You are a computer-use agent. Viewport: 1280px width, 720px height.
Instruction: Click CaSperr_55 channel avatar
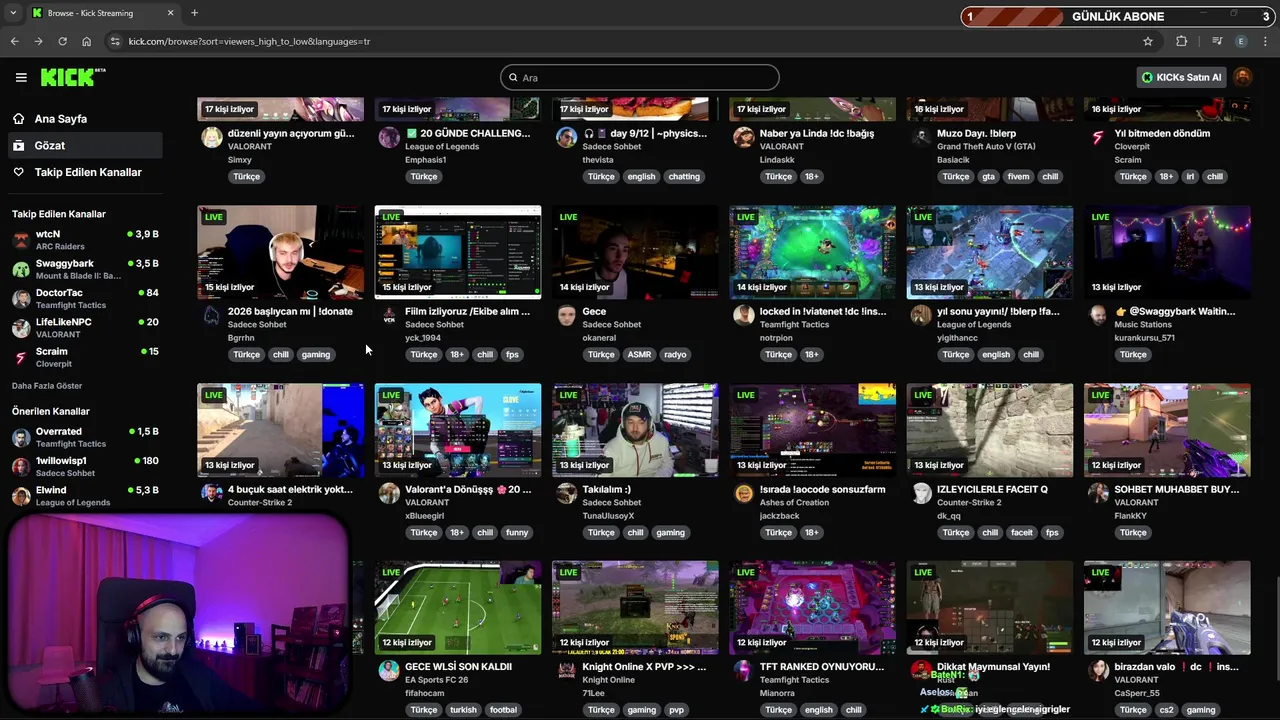pyautogui.click(x=1098, y=670)
